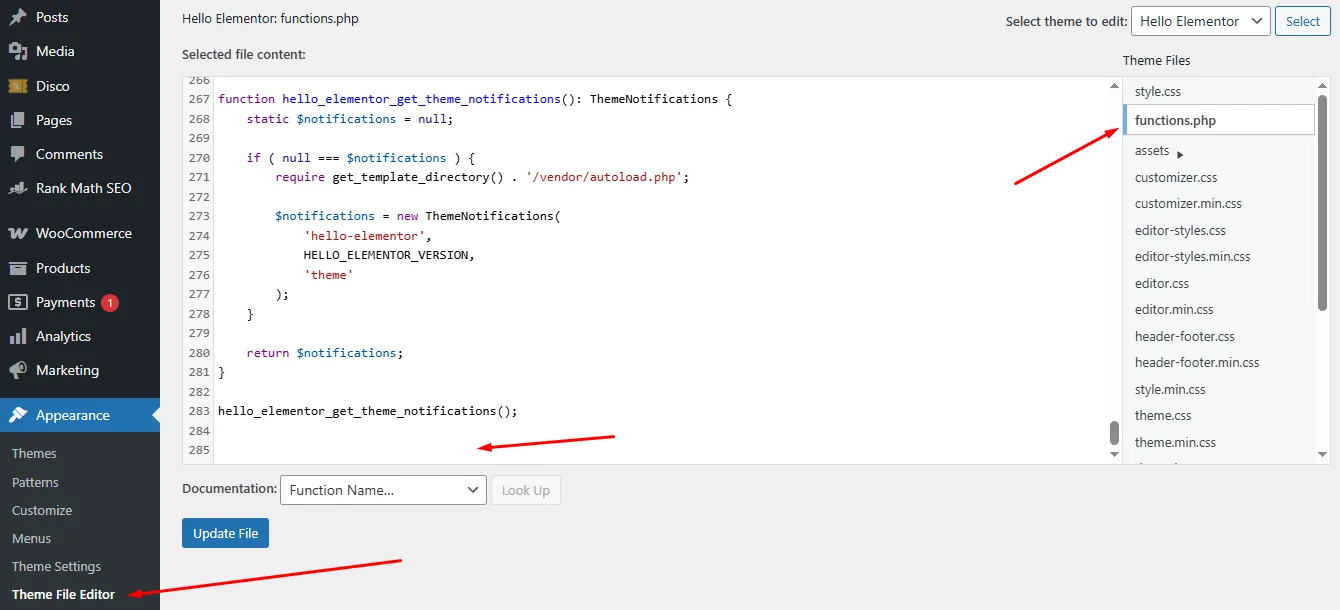
Task: Click the Update File button
Action: click(x=225, y=533)
